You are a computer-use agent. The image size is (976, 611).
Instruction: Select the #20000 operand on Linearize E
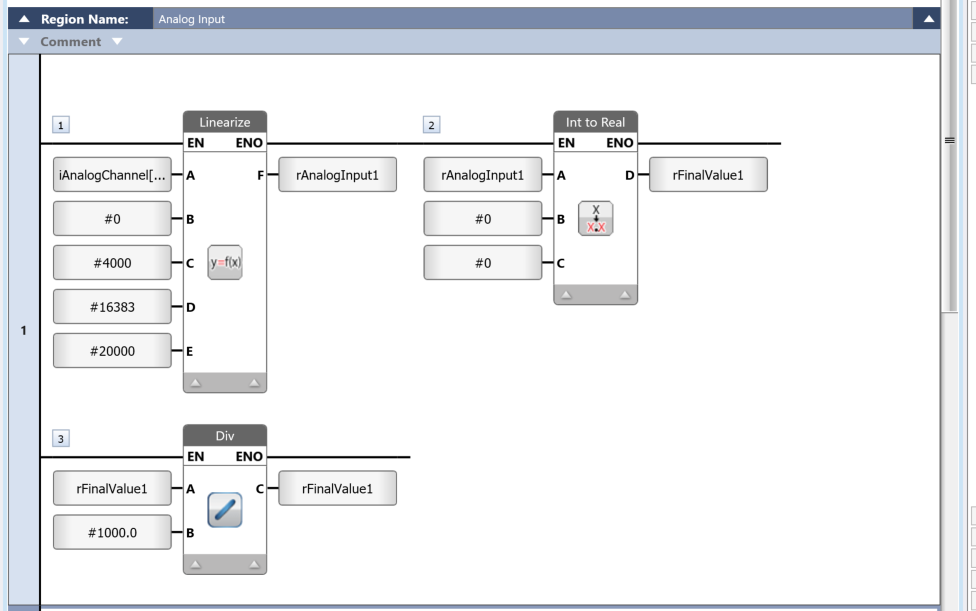click(x=112, y=351)
